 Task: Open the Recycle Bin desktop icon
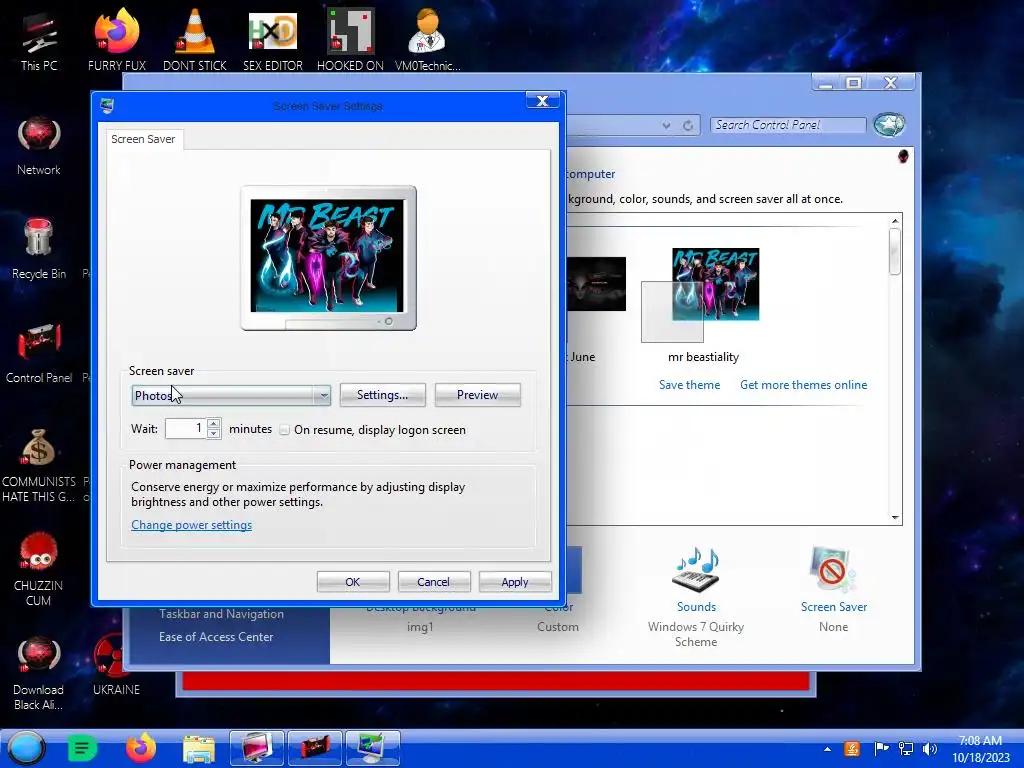[39, 249]
